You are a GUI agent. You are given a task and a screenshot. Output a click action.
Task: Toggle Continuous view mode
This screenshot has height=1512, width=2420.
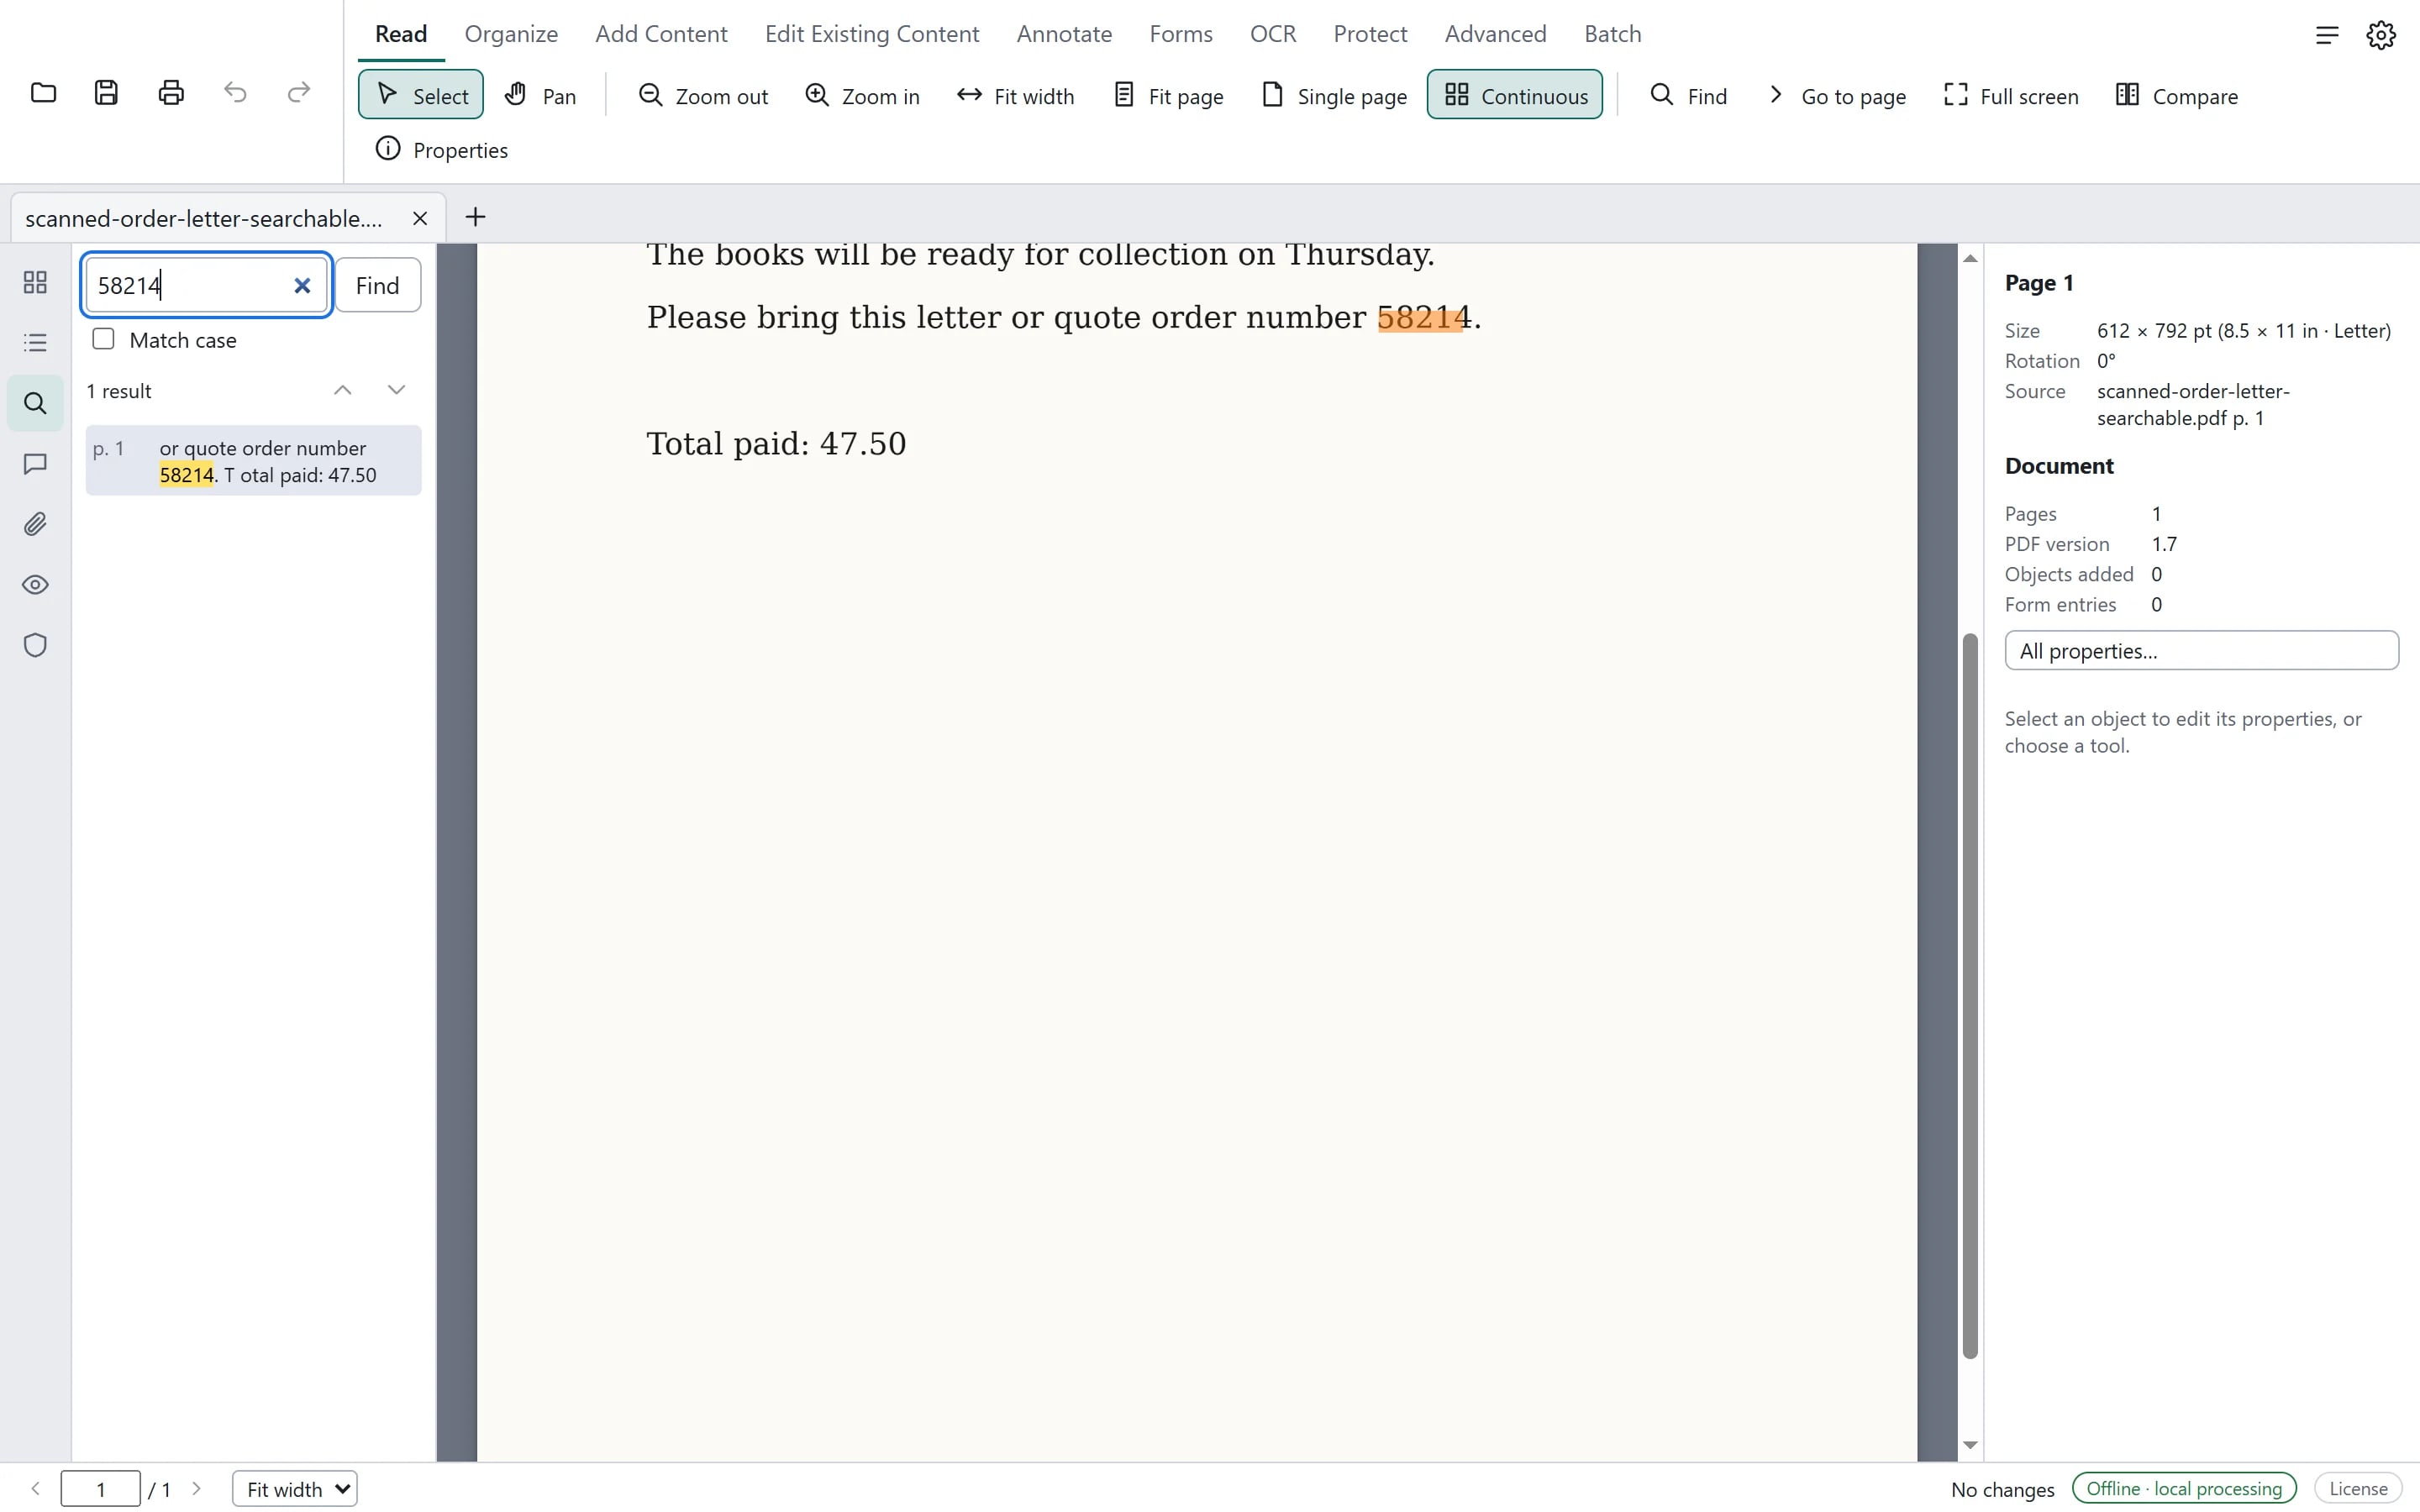(1514, 95)
